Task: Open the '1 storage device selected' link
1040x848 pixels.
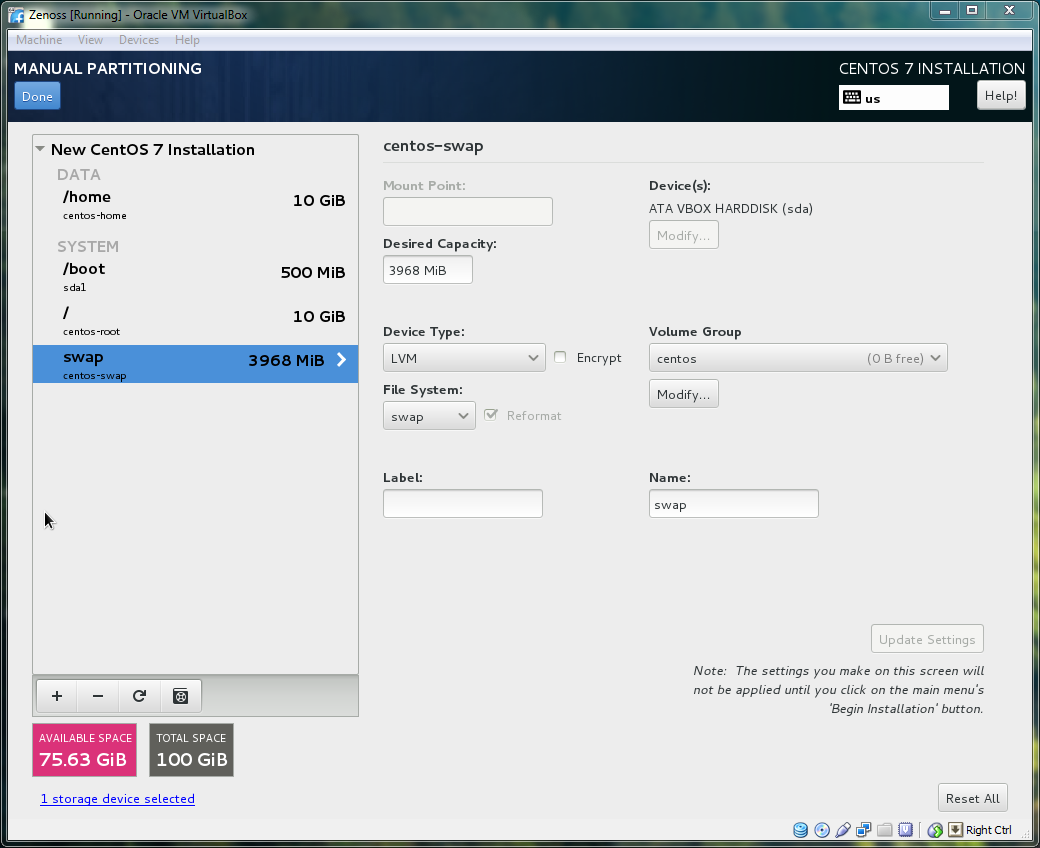Action: coord(118,799)
